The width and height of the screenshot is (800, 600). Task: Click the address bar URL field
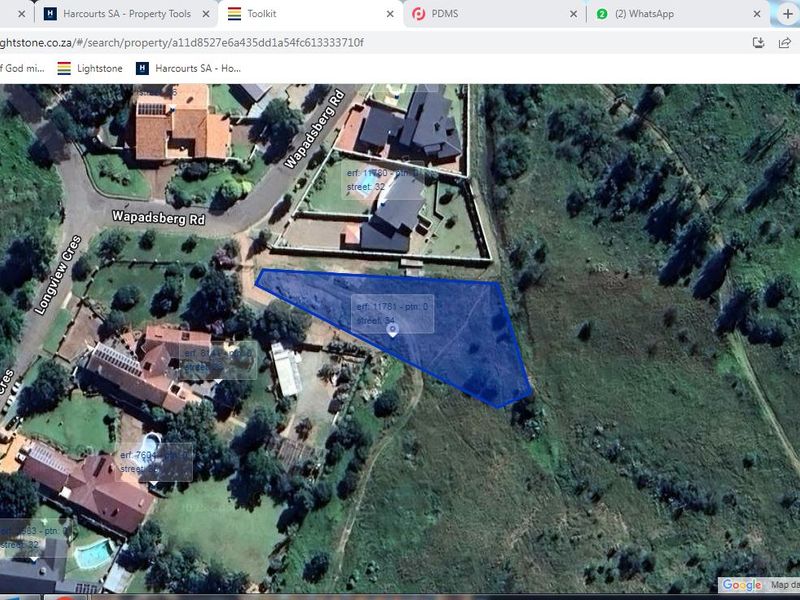coord(300,44)
